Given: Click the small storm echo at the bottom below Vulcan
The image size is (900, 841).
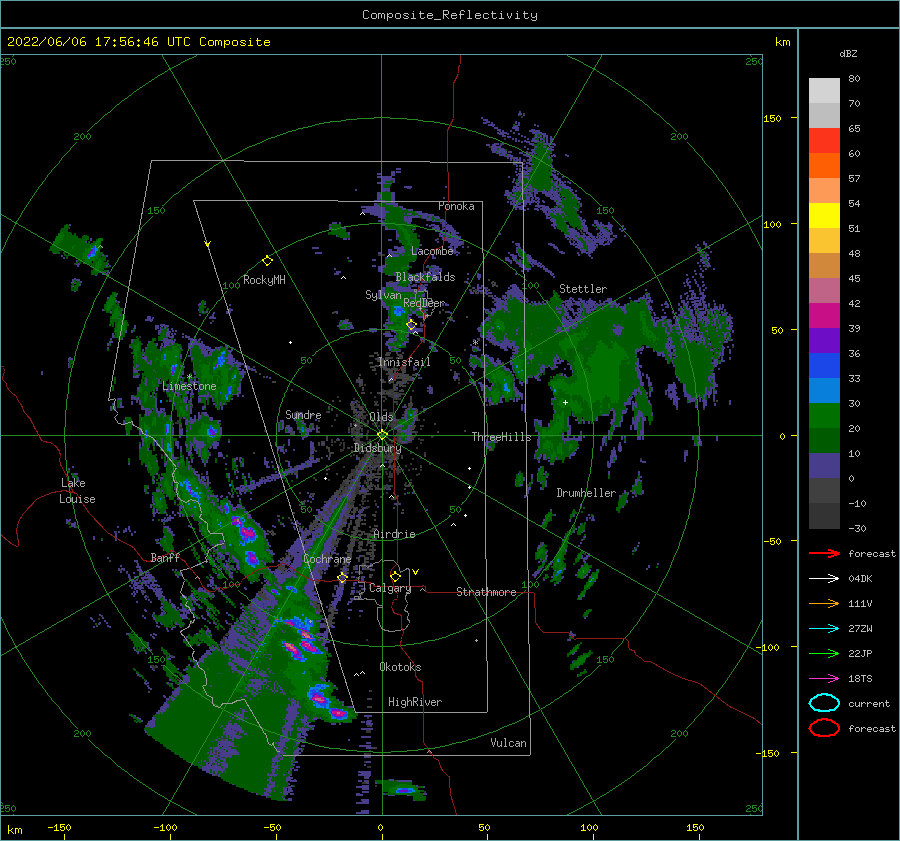Looking at the screenshot, I should pyautogui.click(x=404, y=790).
